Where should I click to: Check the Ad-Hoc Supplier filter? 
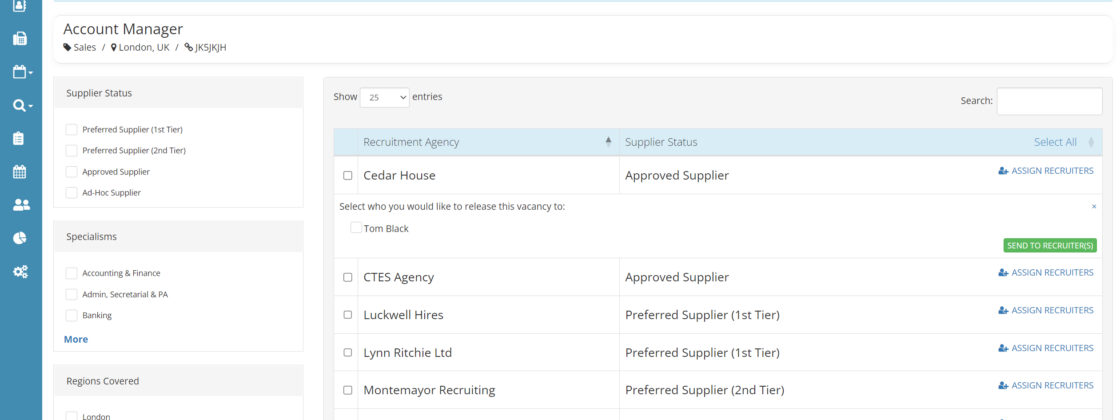pyautogui.click(x=71, y=192)
